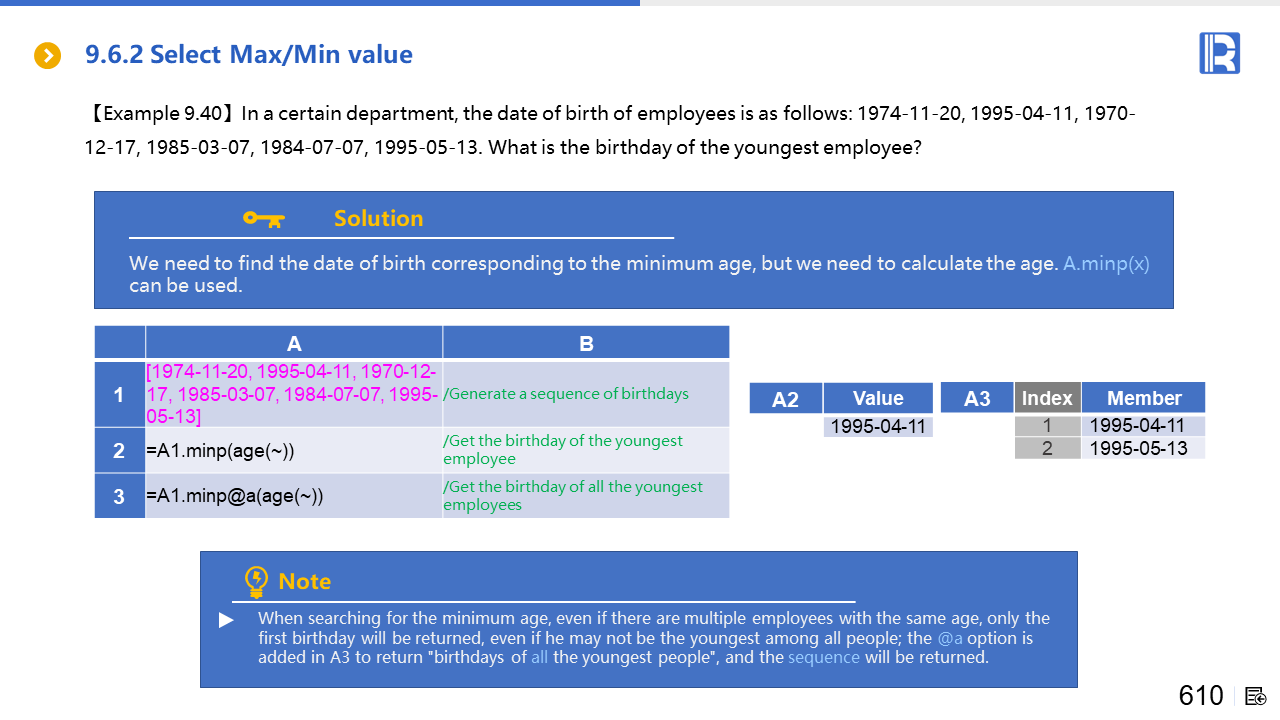Select row 1 header in code grid
Image resolution: width=1280 pixels, height=720 pixels.
[x=119, y=395]
